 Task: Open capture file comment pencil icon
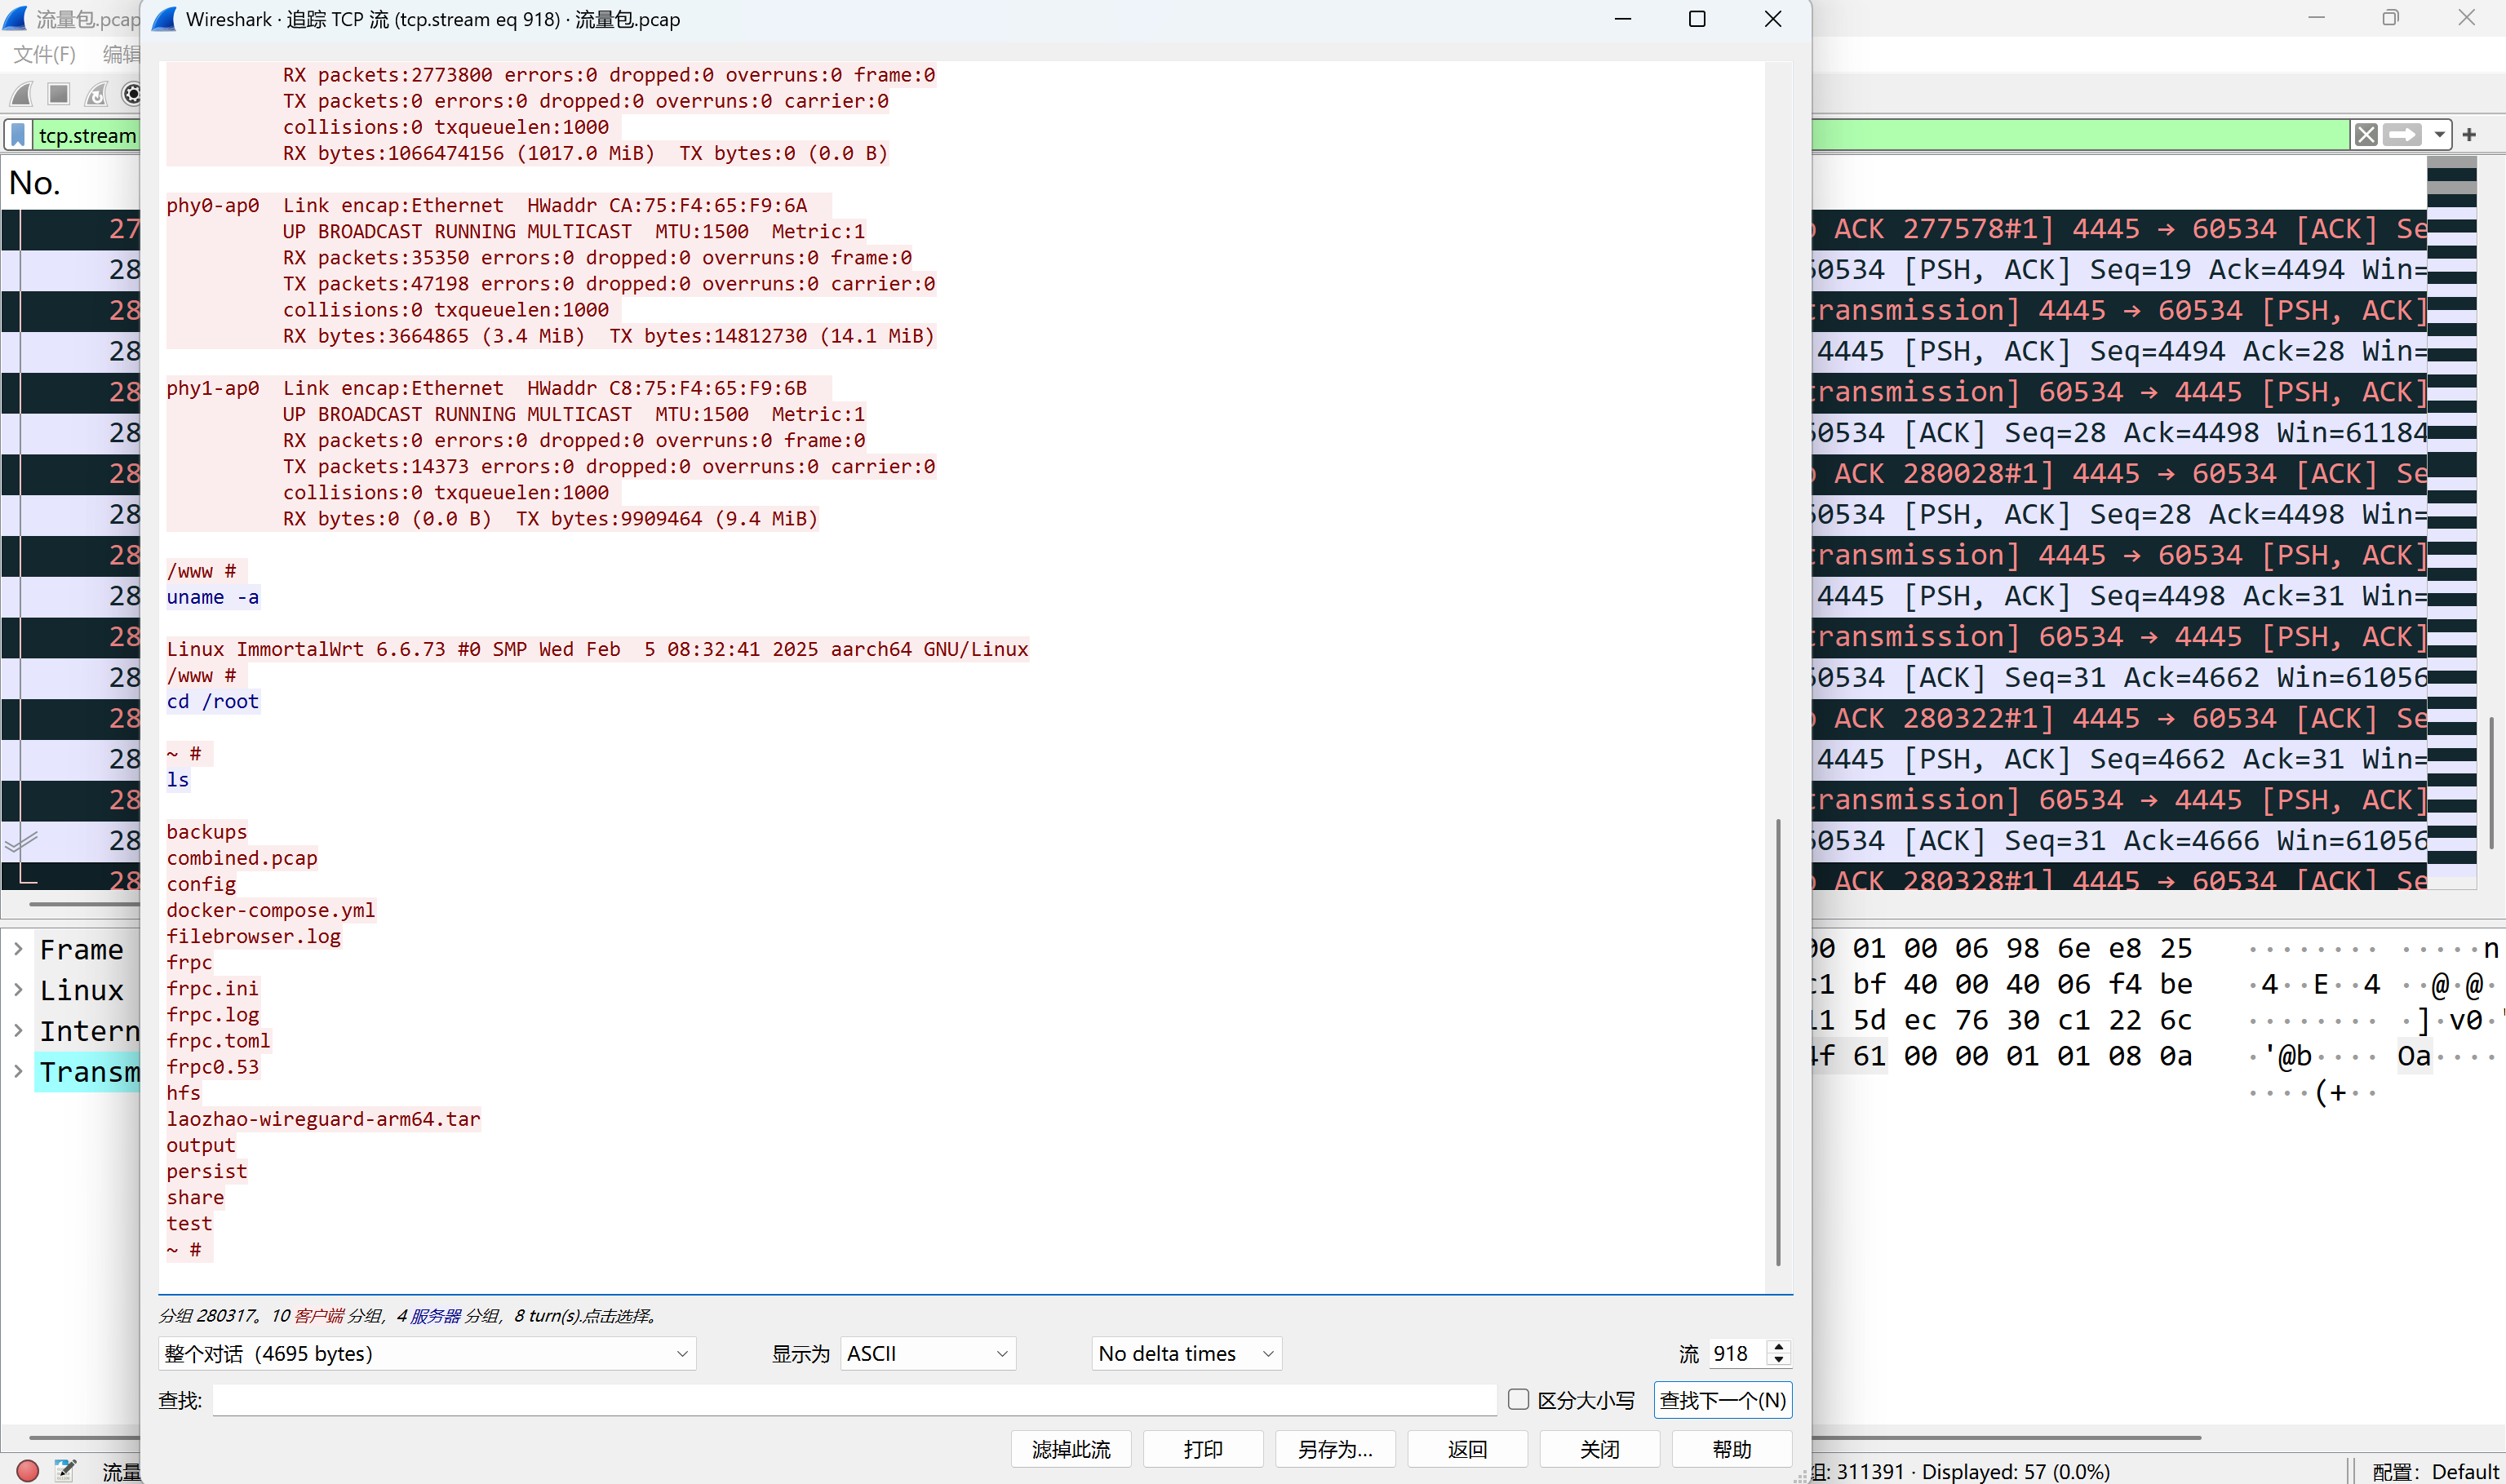(65, 1470)
